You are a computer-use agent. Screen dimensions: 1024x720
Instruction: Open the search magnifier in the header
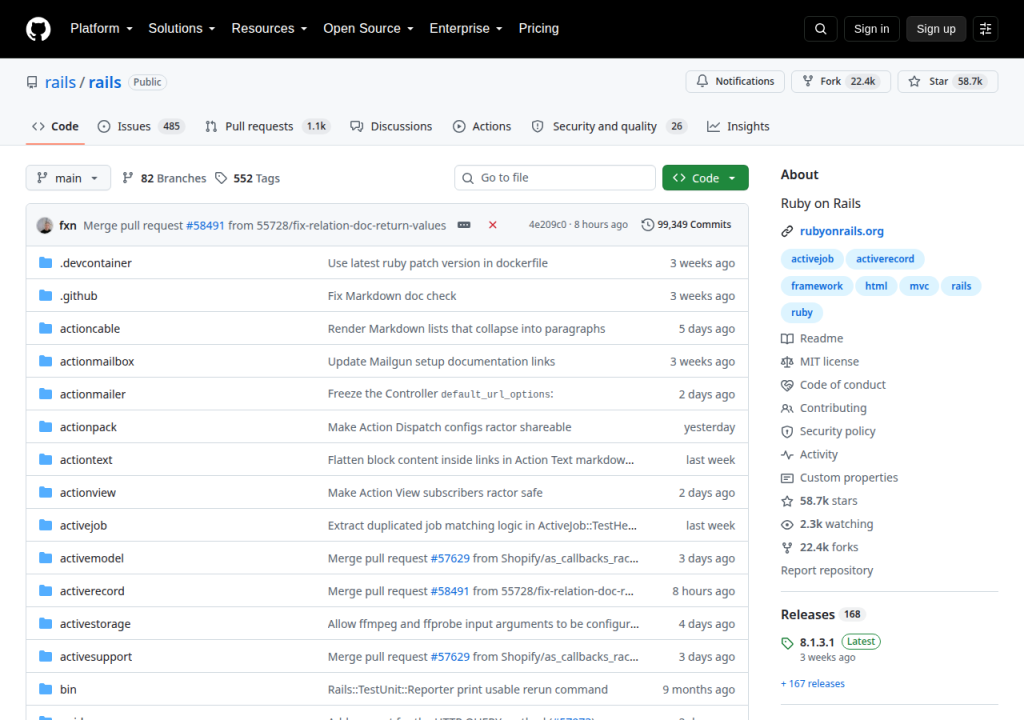820,29
